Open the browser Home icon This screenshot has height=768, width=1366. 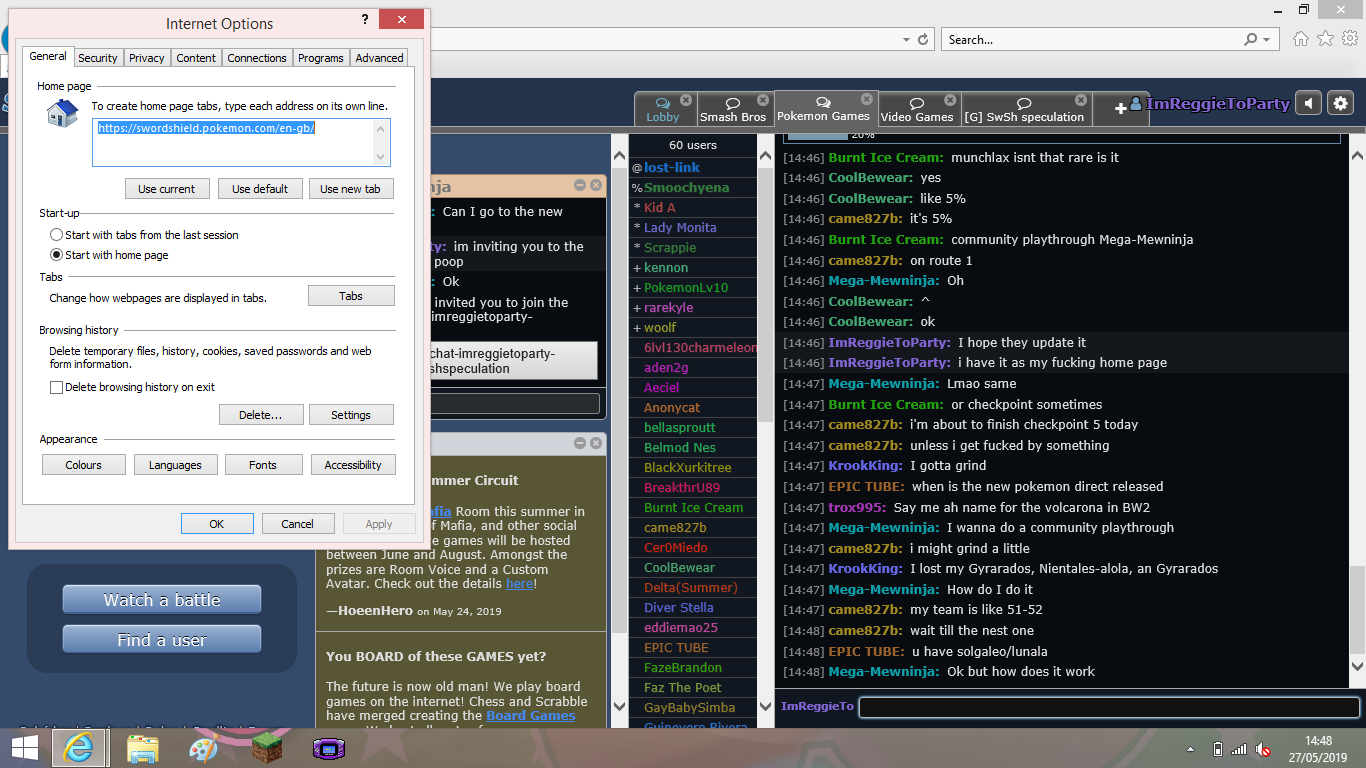coord(1300,39)
